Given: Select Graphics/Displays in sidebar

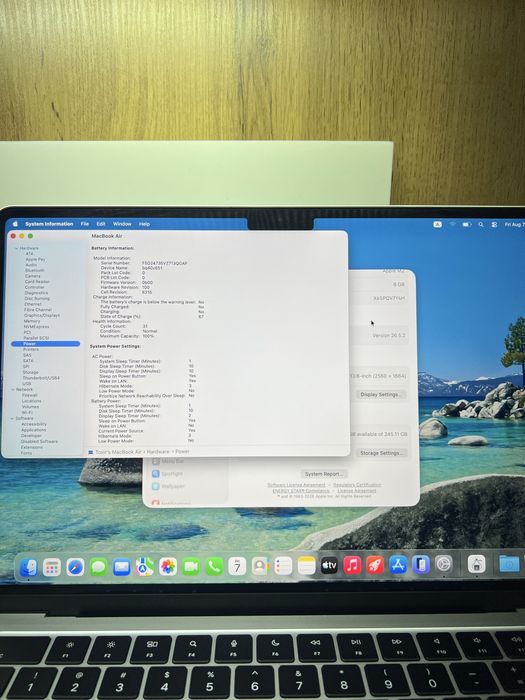Looking at the screenshot, I should point(42,315).
